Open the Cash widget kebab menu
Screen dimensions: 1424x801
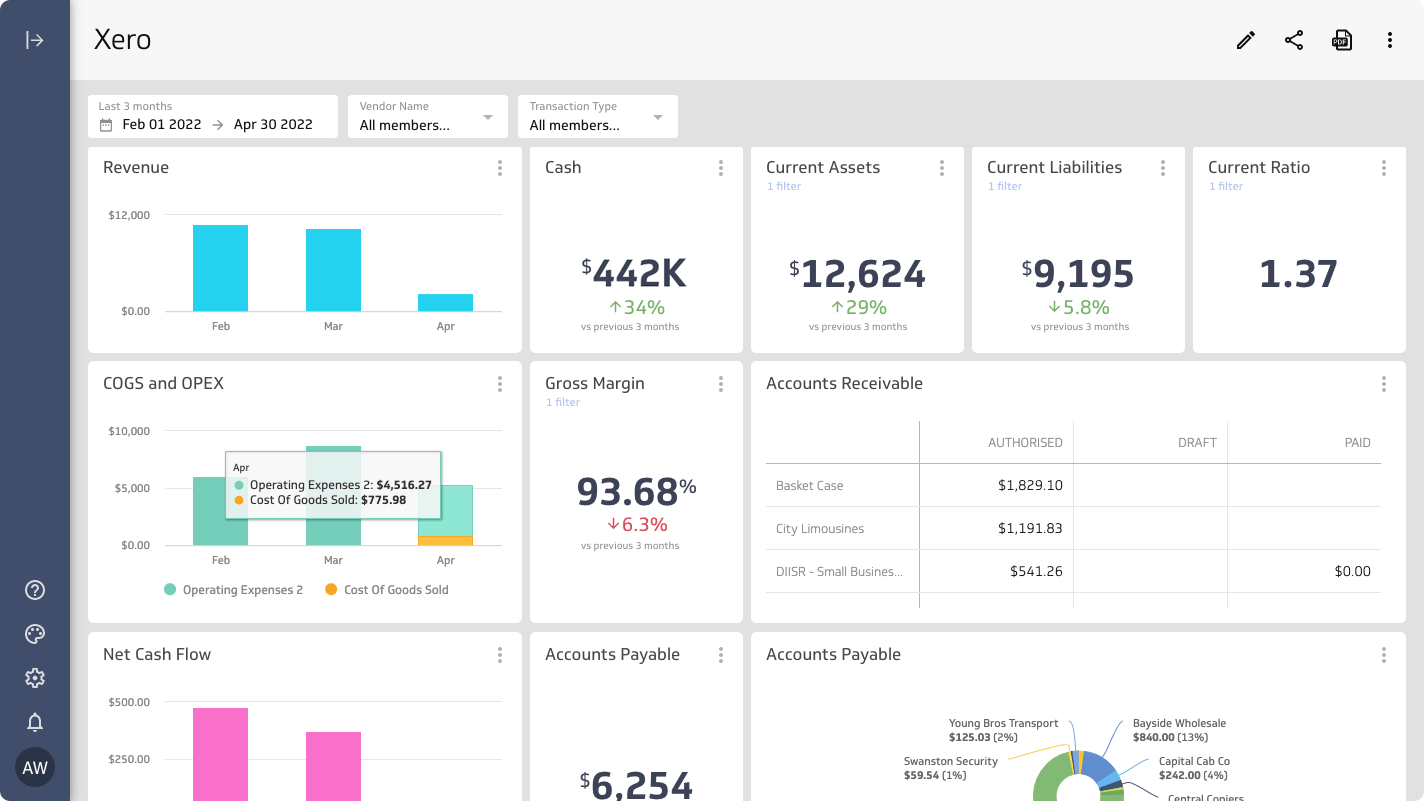(x=720, y=168)
